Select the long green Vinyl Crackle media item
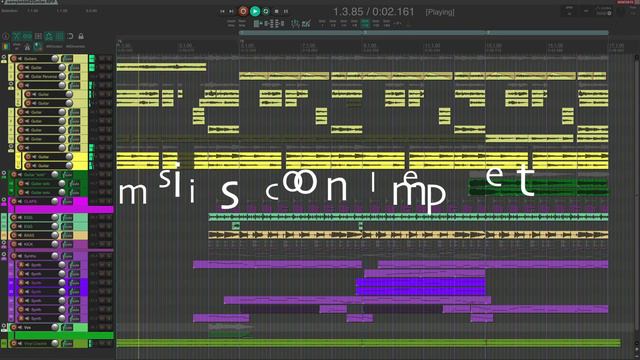Image resolution: width=640 pixels, height=360 pixels. pyautogui.click(x=369, y=343)
